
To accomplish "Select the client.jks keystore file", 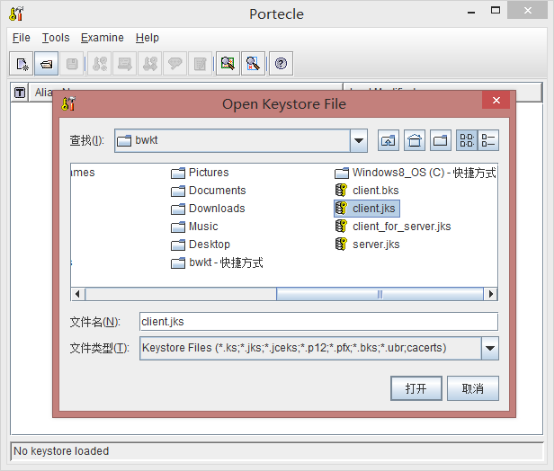I will point(367,208).
